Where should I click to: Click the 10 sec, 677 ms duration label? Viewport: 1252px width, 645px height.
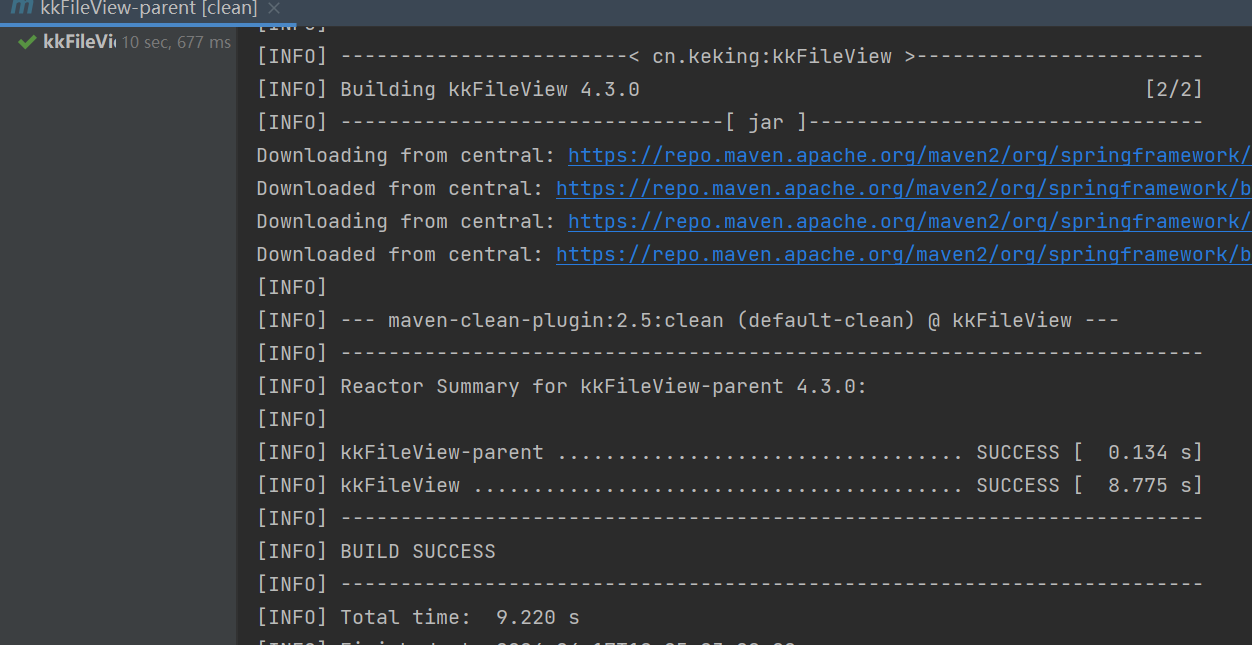point(176,43)
